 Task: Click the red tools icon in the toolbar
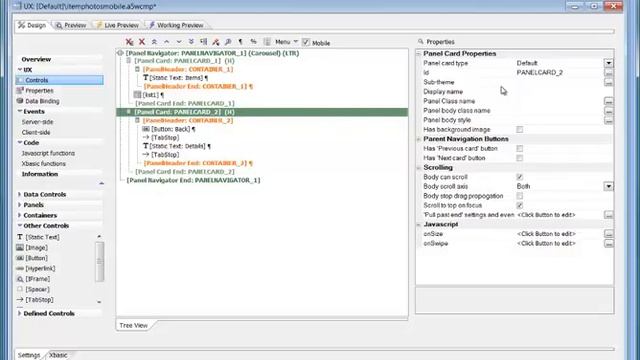point(216,42)
